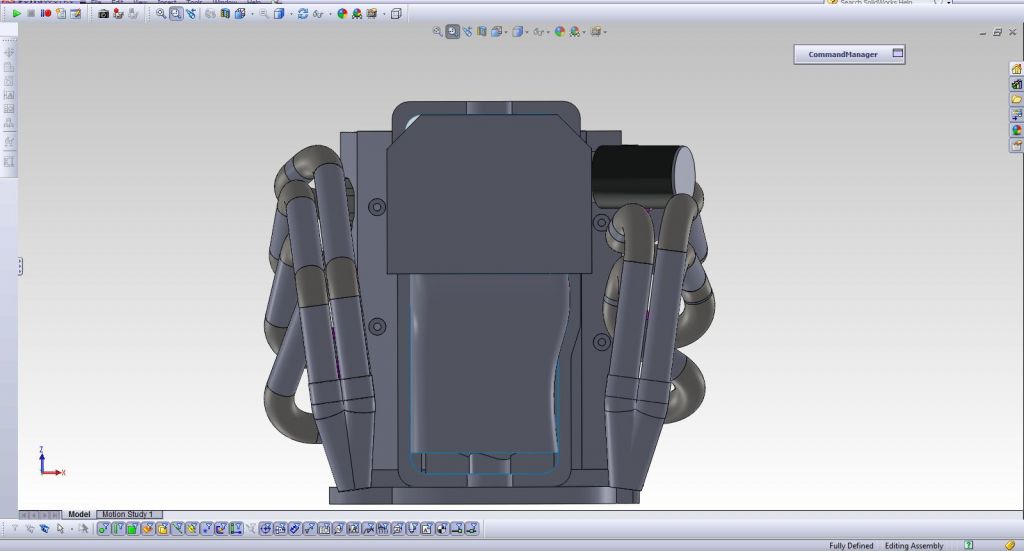Click the green Play macro button
Image resolution: width=1024 pixels, height=551 pixels.
click(x=16, y=14)
